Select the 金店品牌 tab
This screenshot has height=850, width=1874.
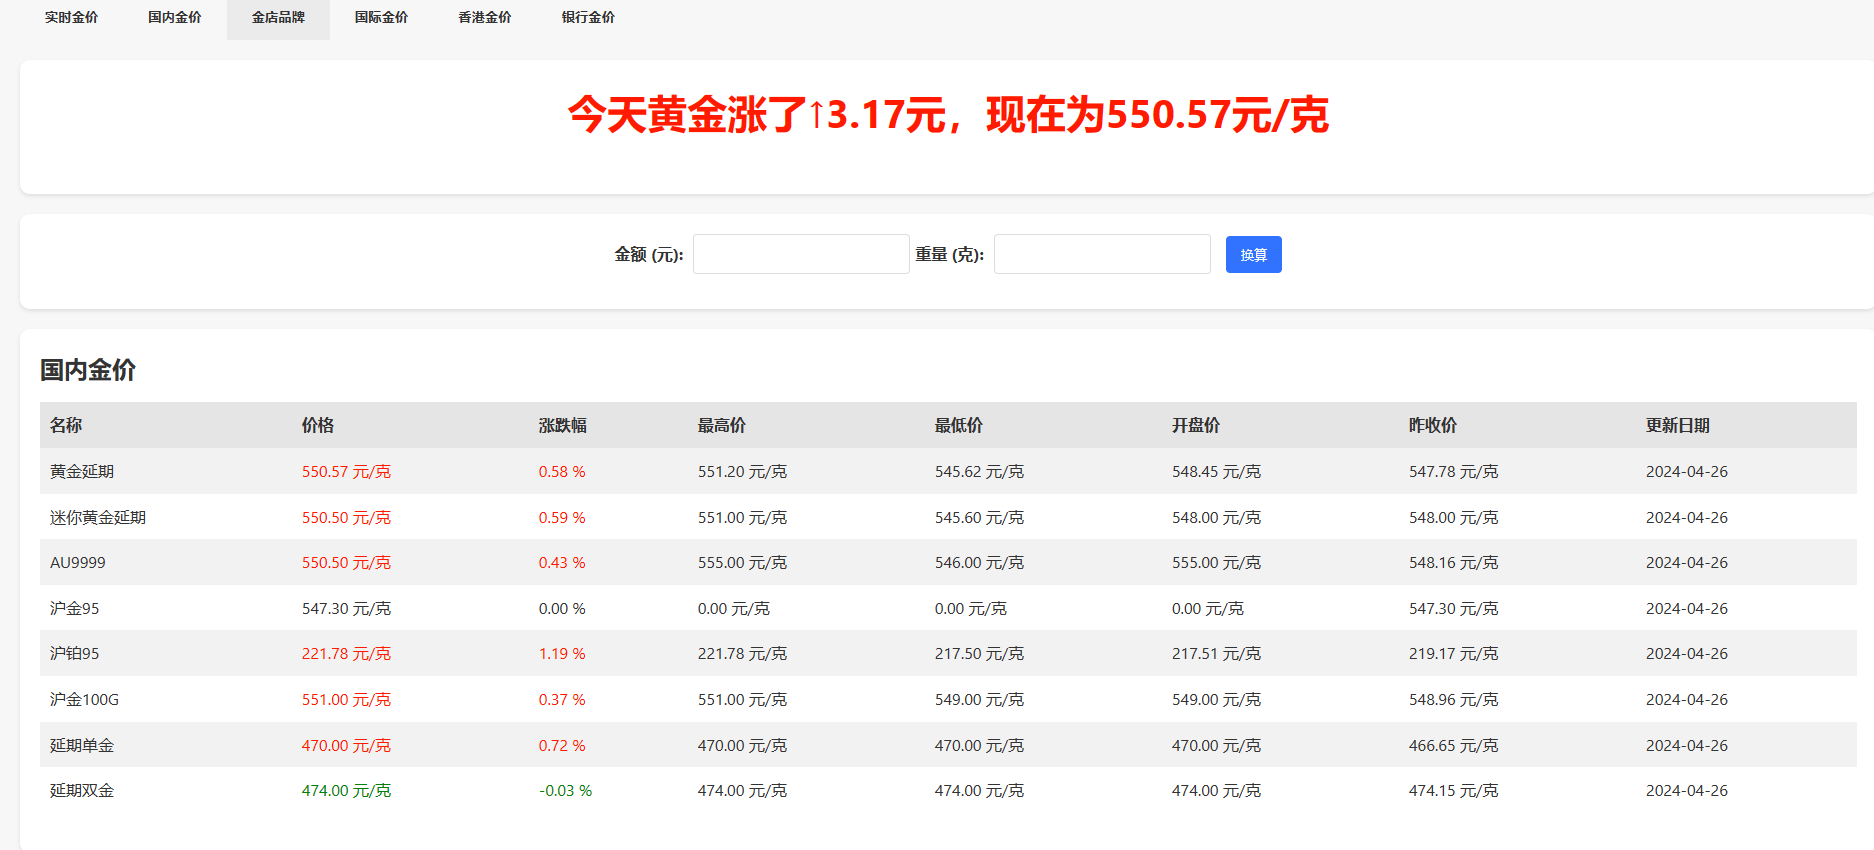point(278,18)
